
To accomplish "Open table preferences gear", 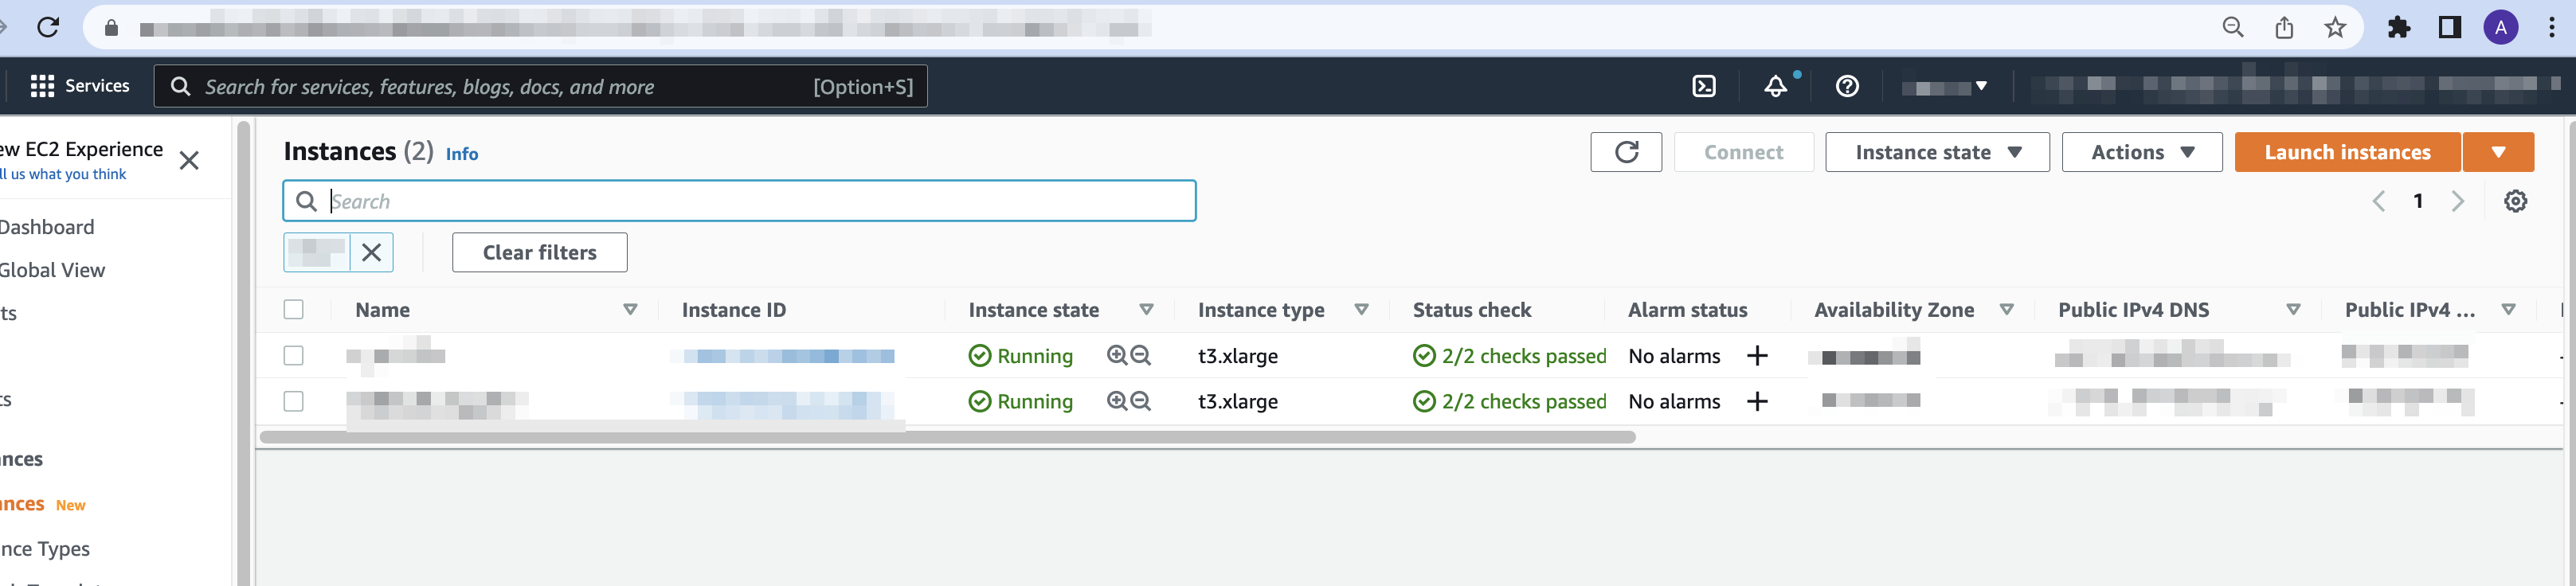I will pyautogui.click(x=2515, y=201).
